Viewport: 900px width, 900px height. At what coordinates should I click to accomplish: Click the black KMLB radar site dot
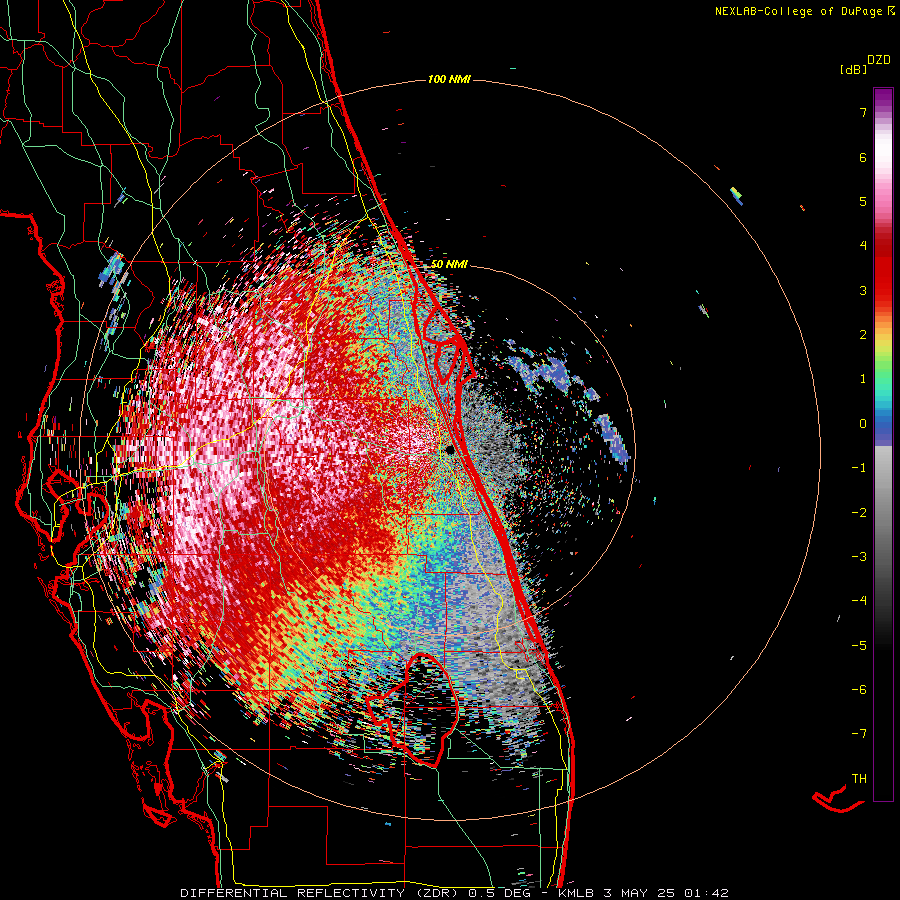tap(450, 450)
